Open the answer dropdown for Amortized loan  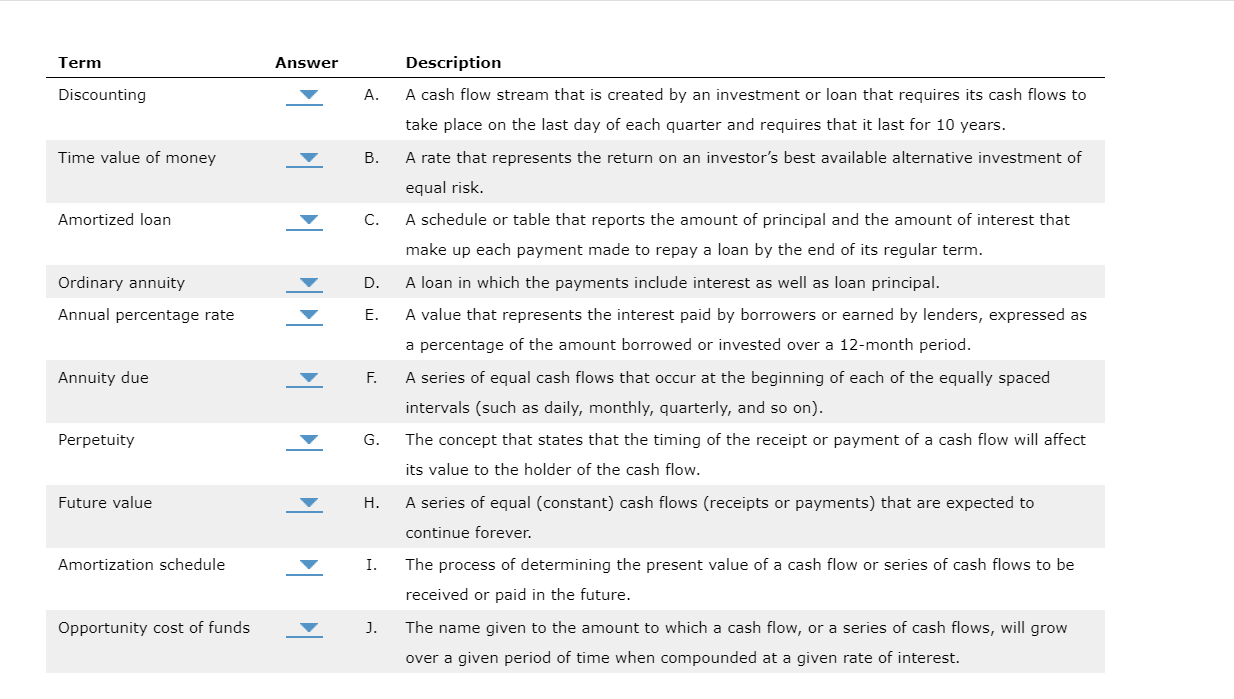pyautogui.click(x=305, y=221)
